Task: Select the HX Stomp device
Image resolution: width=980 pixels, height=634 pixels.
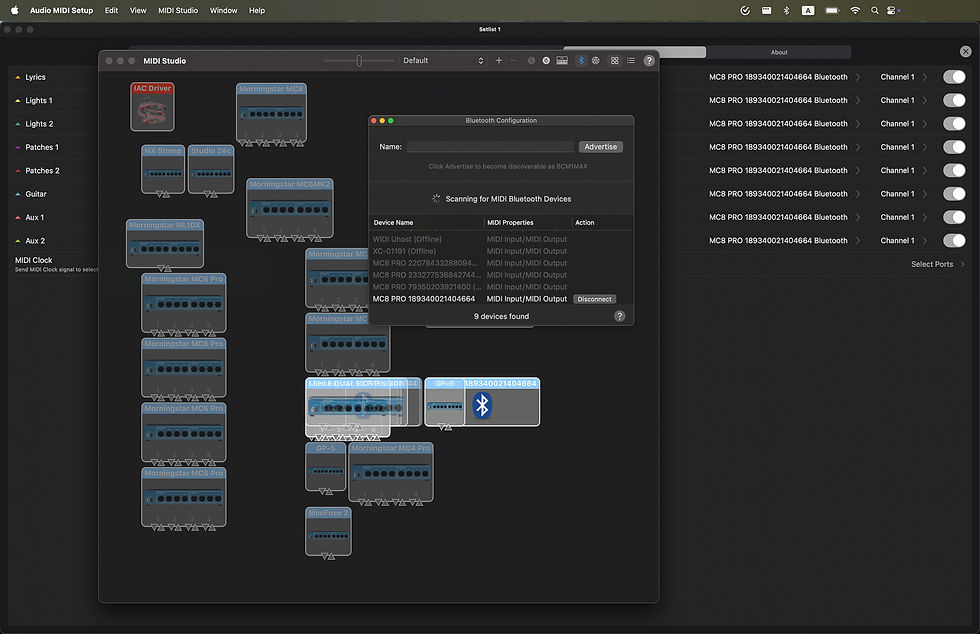Action: 163,171
